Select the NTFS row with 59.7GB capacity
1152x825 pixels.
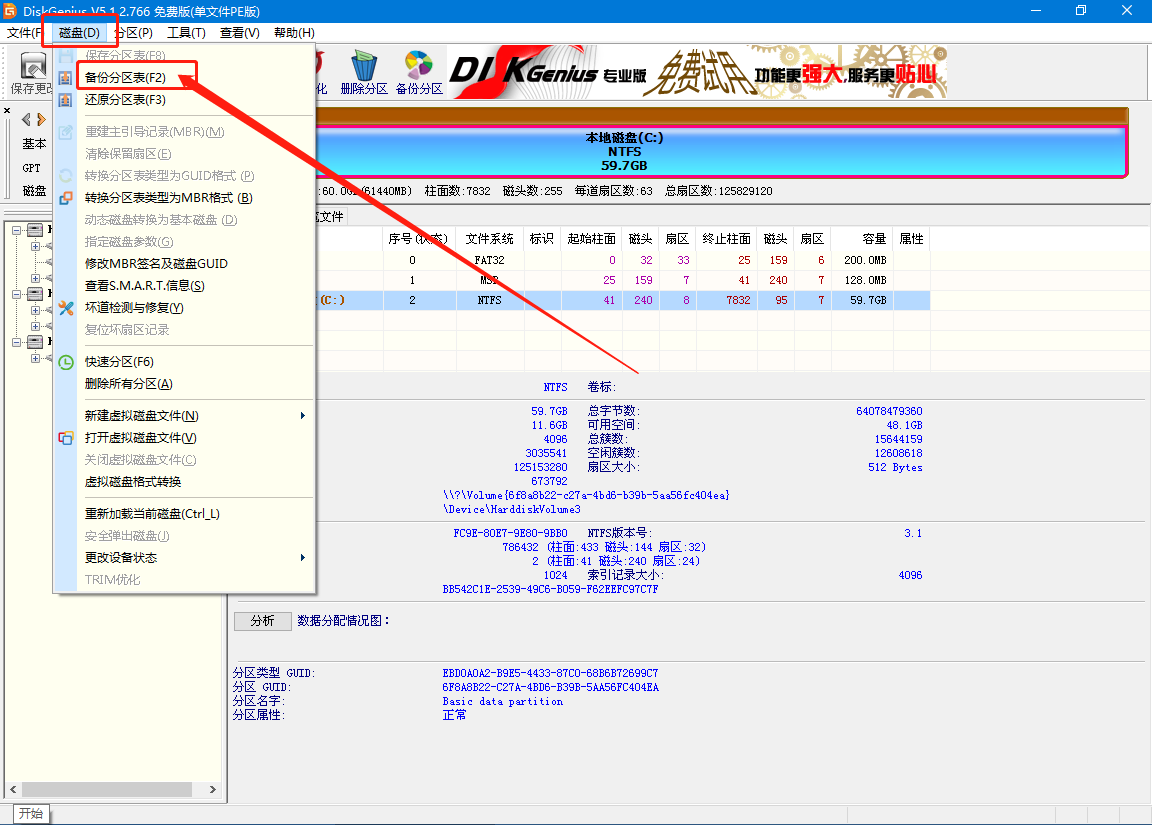click(623, 300)
